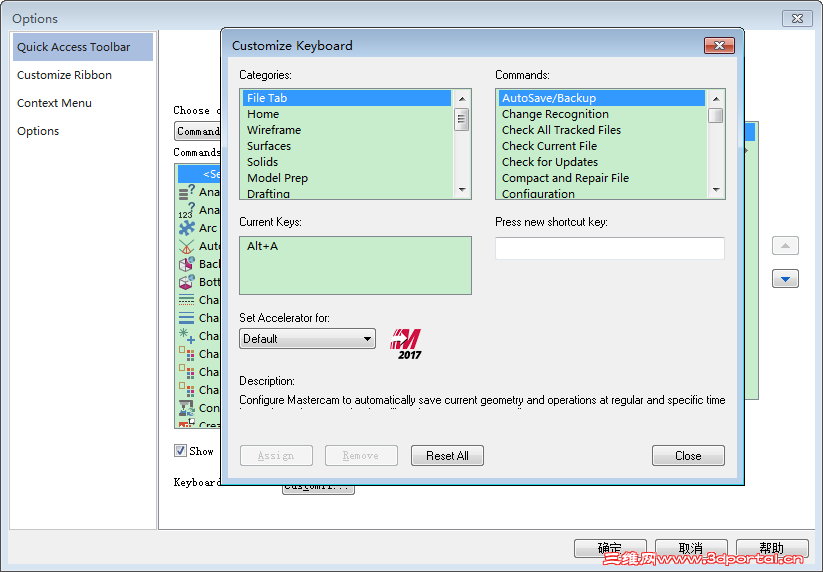Select Check for Updates command
The image size is (823, 572).
(x=602, y=162)
